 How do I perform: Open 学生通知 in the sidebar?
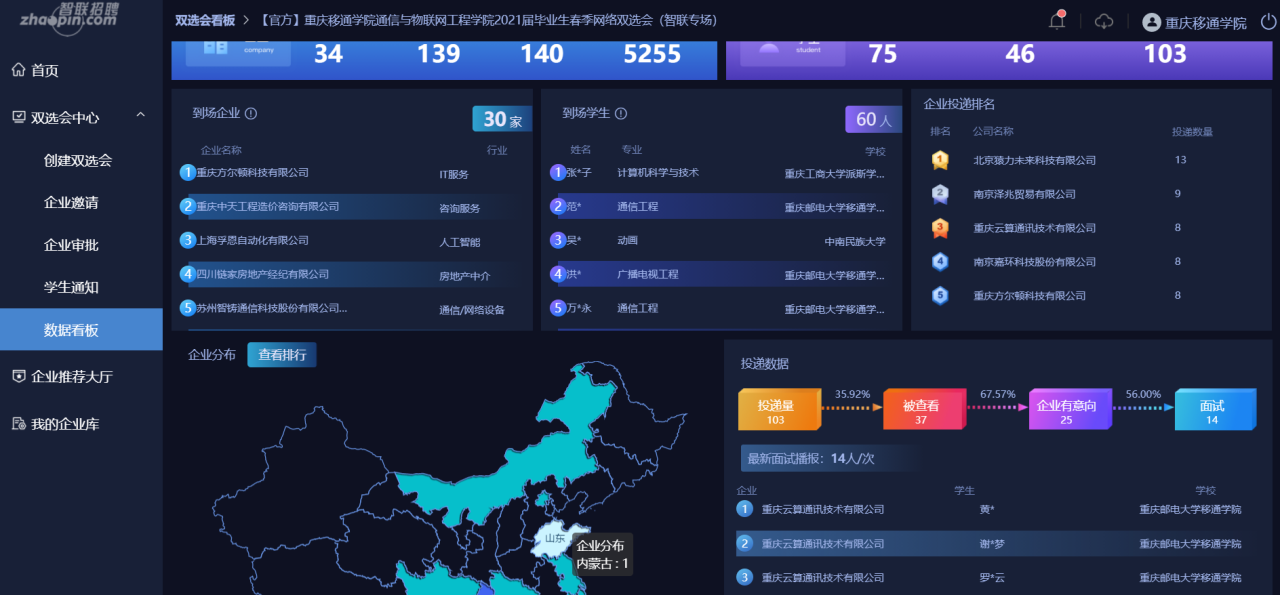71,287
